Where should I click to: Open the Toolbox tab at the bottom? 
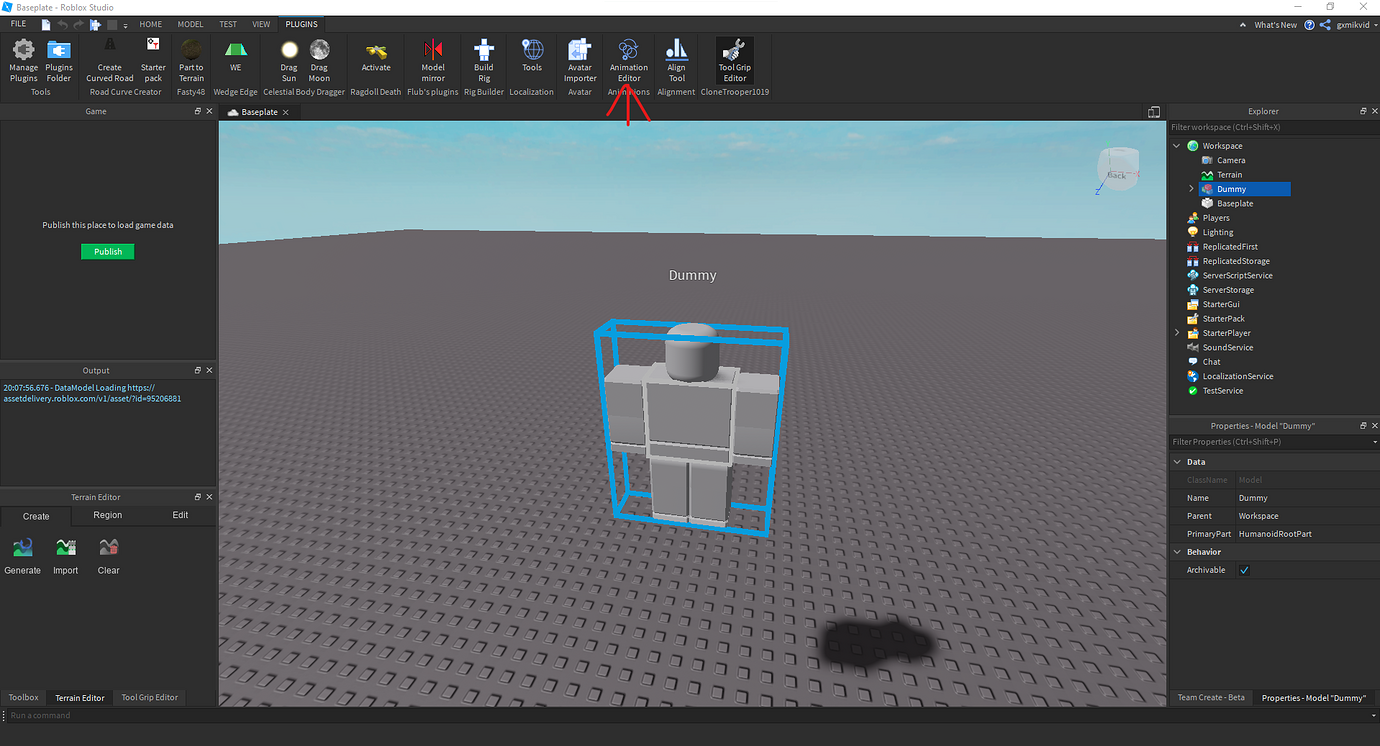[23, 697]
